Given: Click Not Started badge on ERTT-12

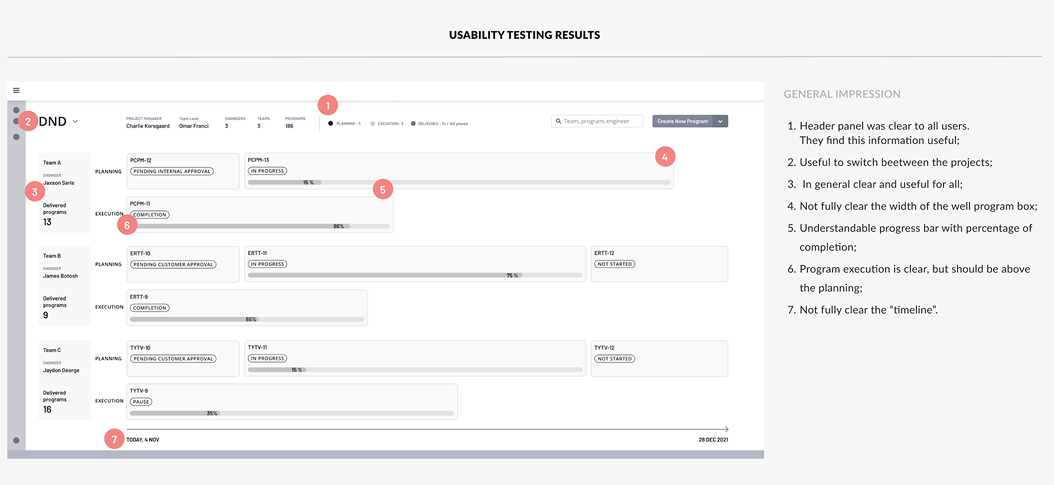Looking at the screenshot, I should point(615,264).
